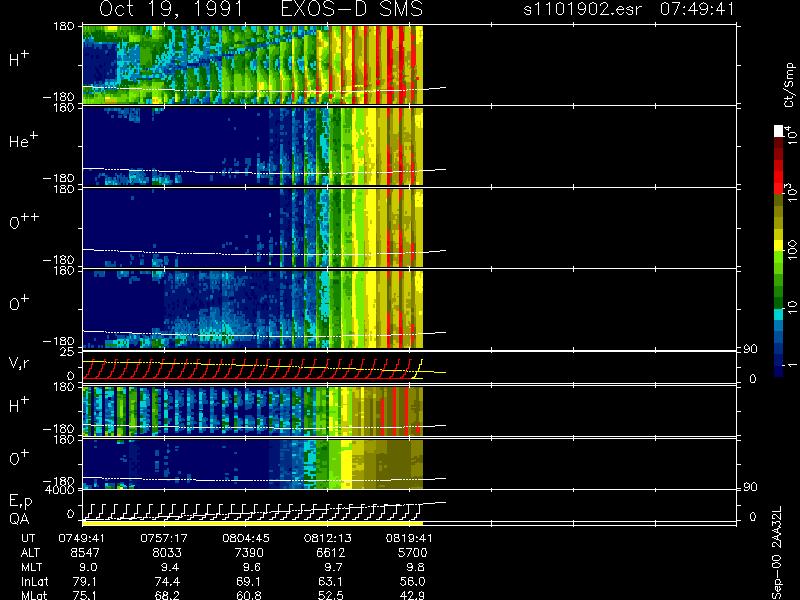Click the 'InLat' row label
Viewport: 800px width, 600px height.
(x=35, y=581)
